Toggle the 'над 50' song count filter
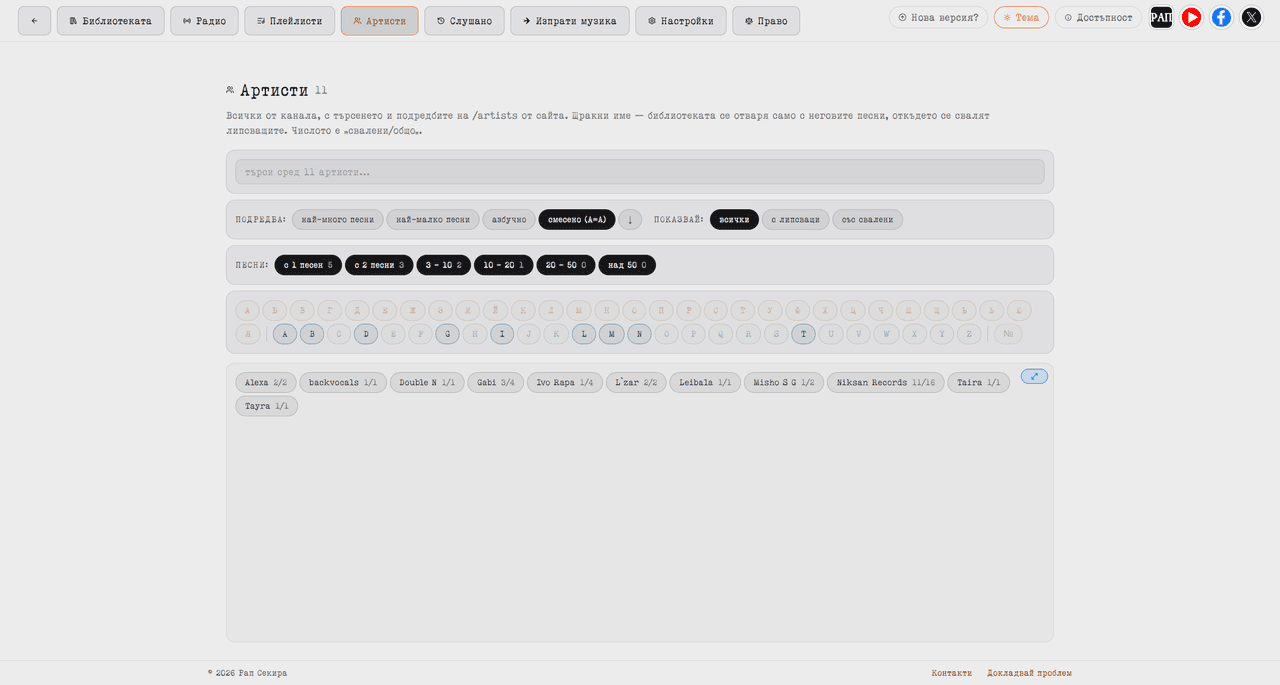The image size is (1280, 685). point(627,265)
